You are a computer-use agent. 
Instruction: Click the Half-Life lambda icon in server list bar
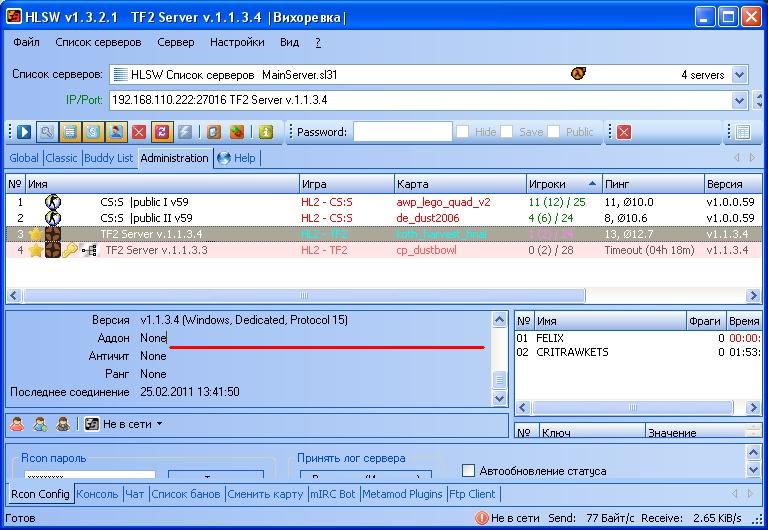coord(578,74)
